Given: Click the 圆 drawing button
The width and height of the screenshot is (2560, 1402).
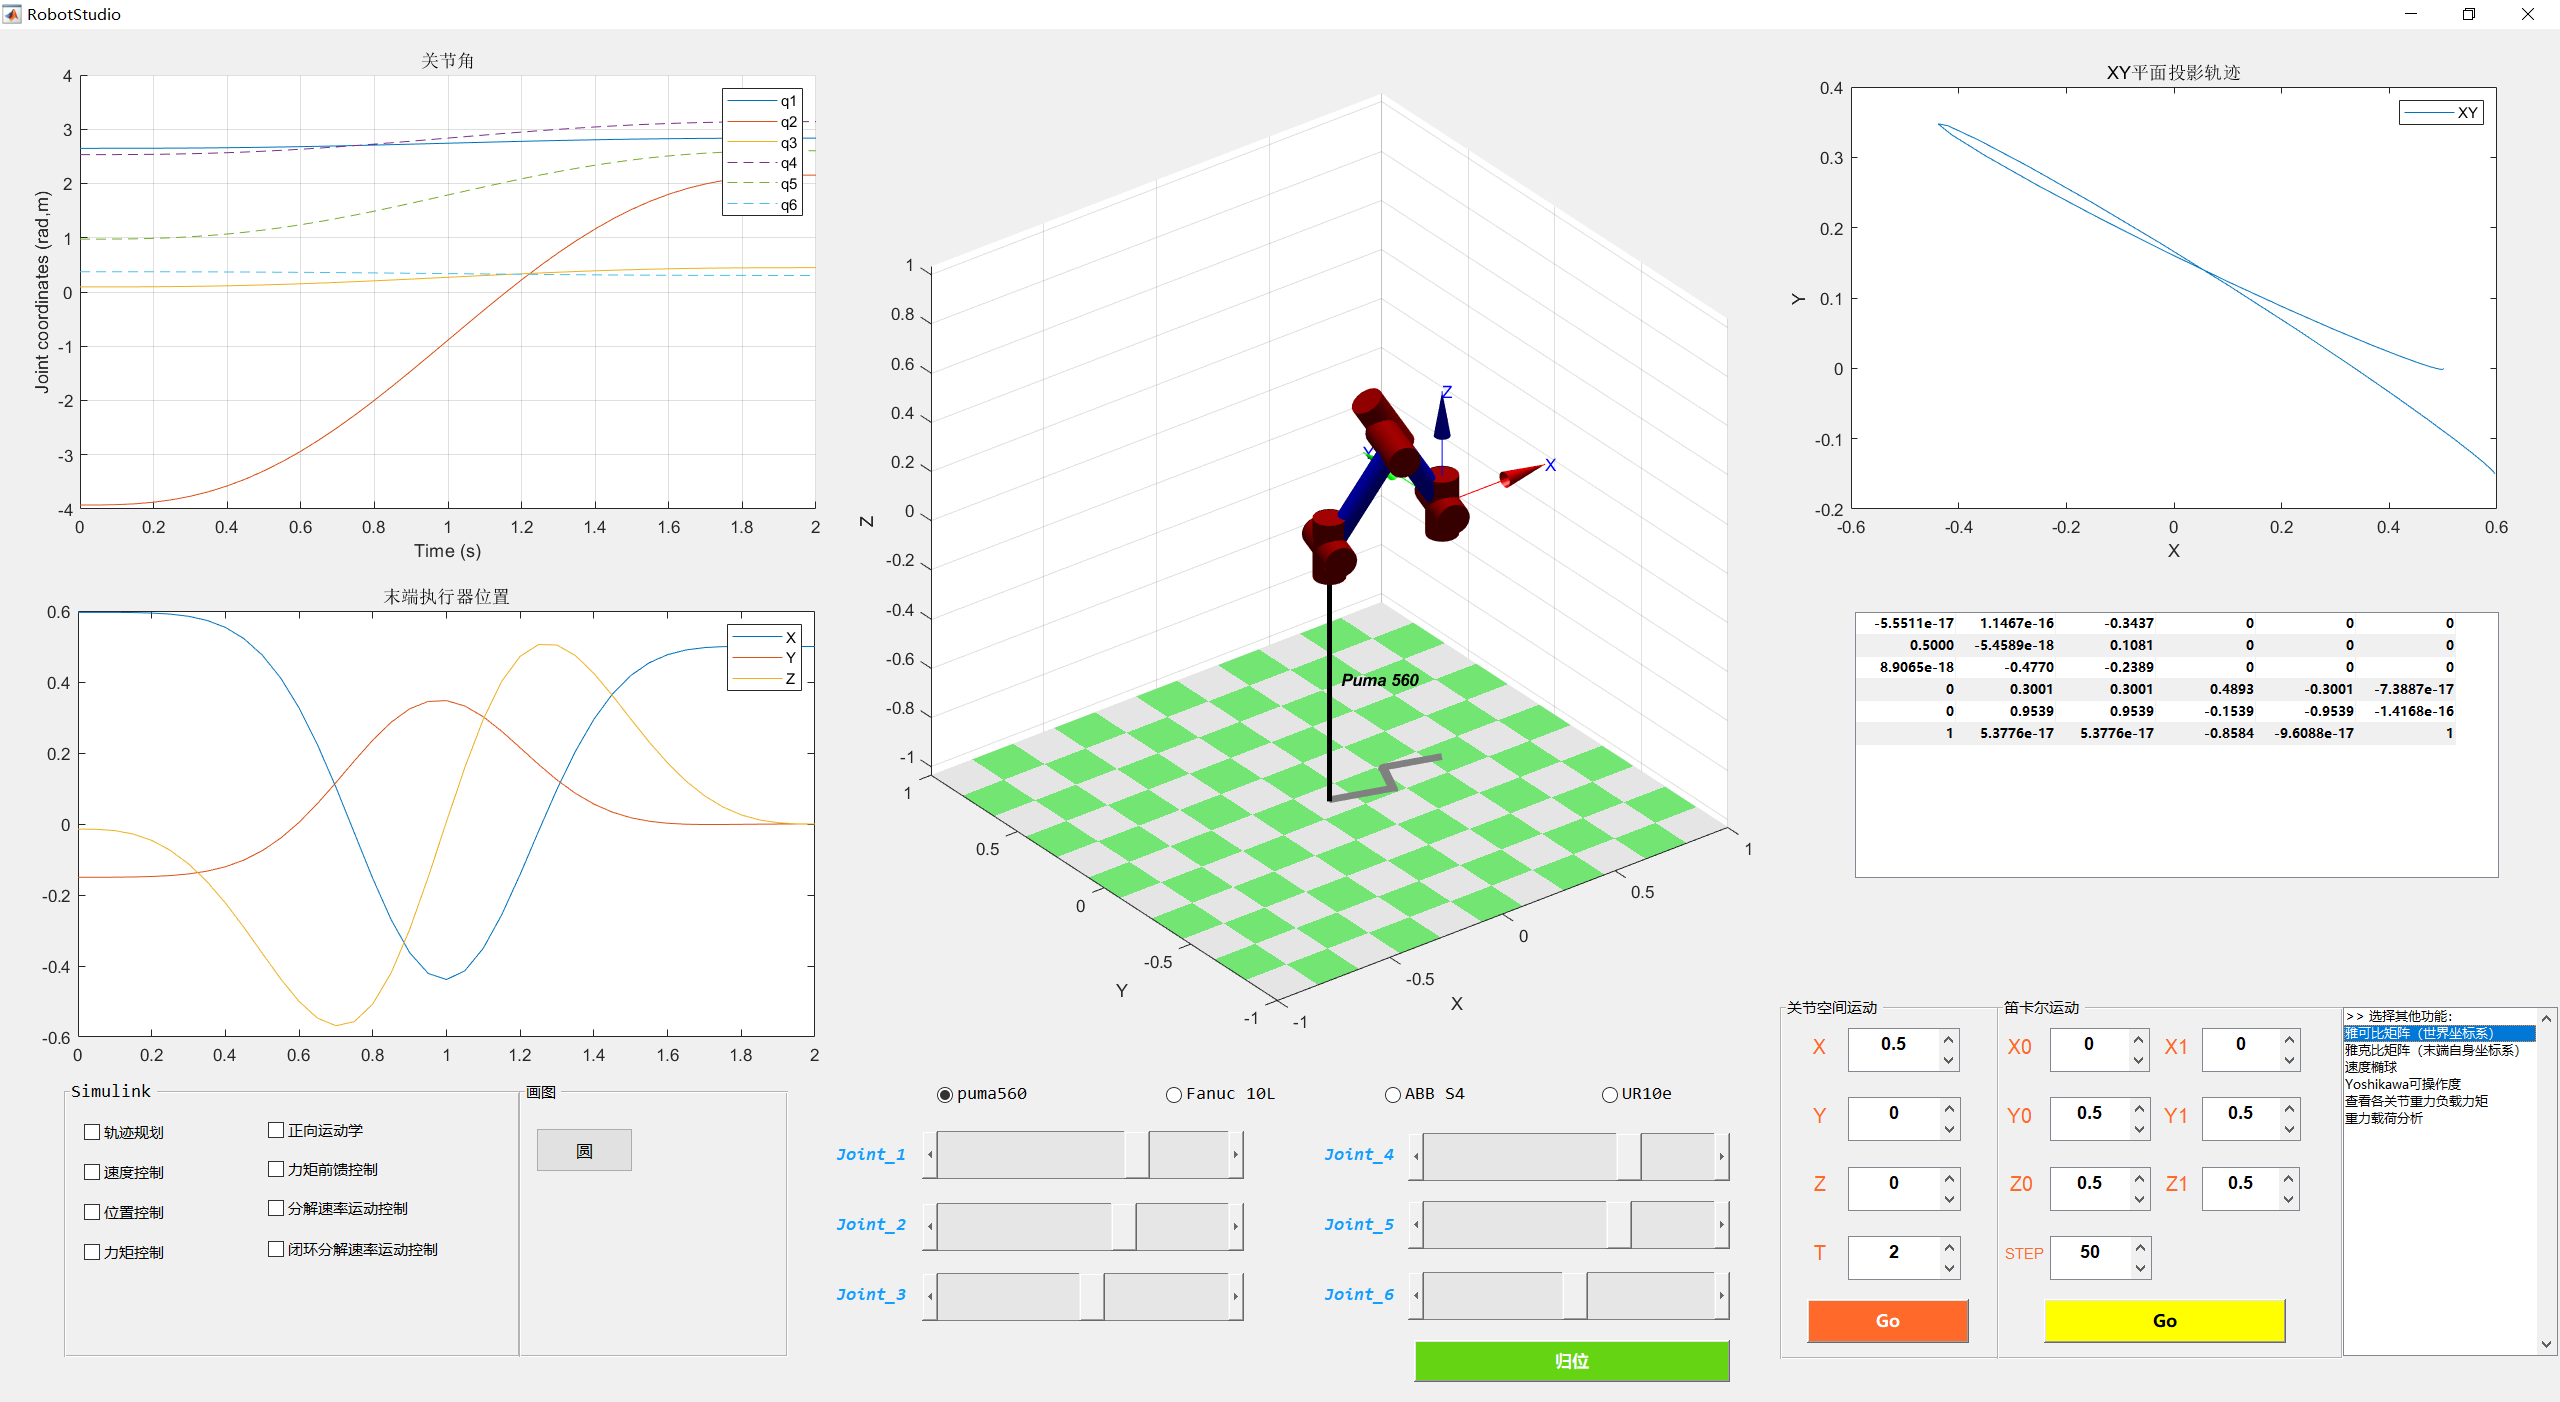Looking at the screenshot, I should coord(584,1150).
